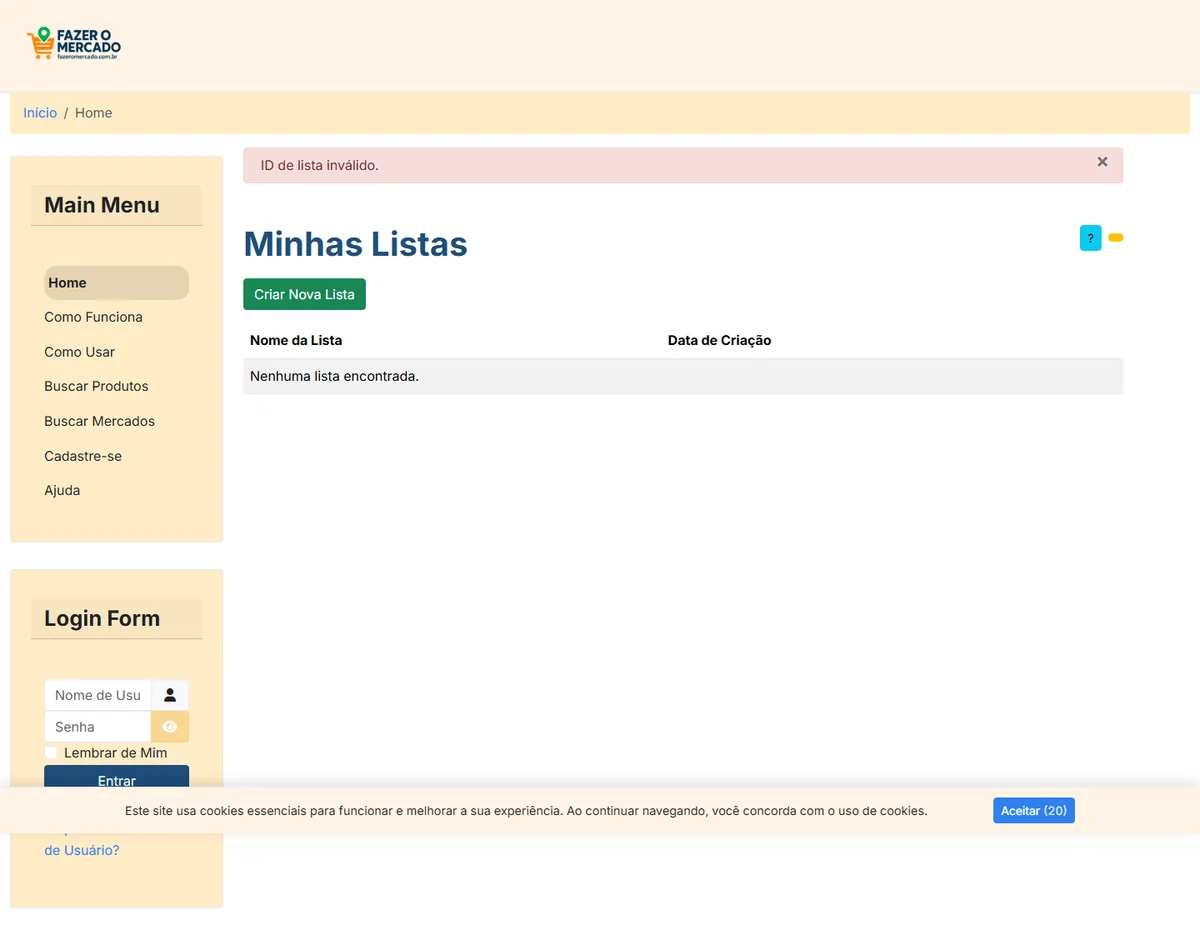Click the Minhas Listas heading
Image resolution: width=1200 pixels, height=935 pixels.
coord(355,244)
